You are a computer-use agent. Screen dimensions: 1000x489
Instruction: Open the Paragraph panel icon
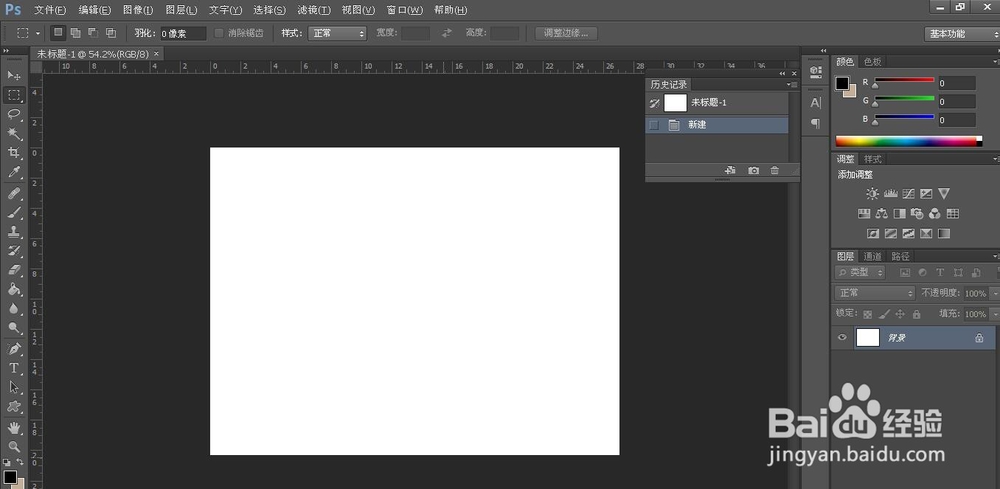(816, 124)
